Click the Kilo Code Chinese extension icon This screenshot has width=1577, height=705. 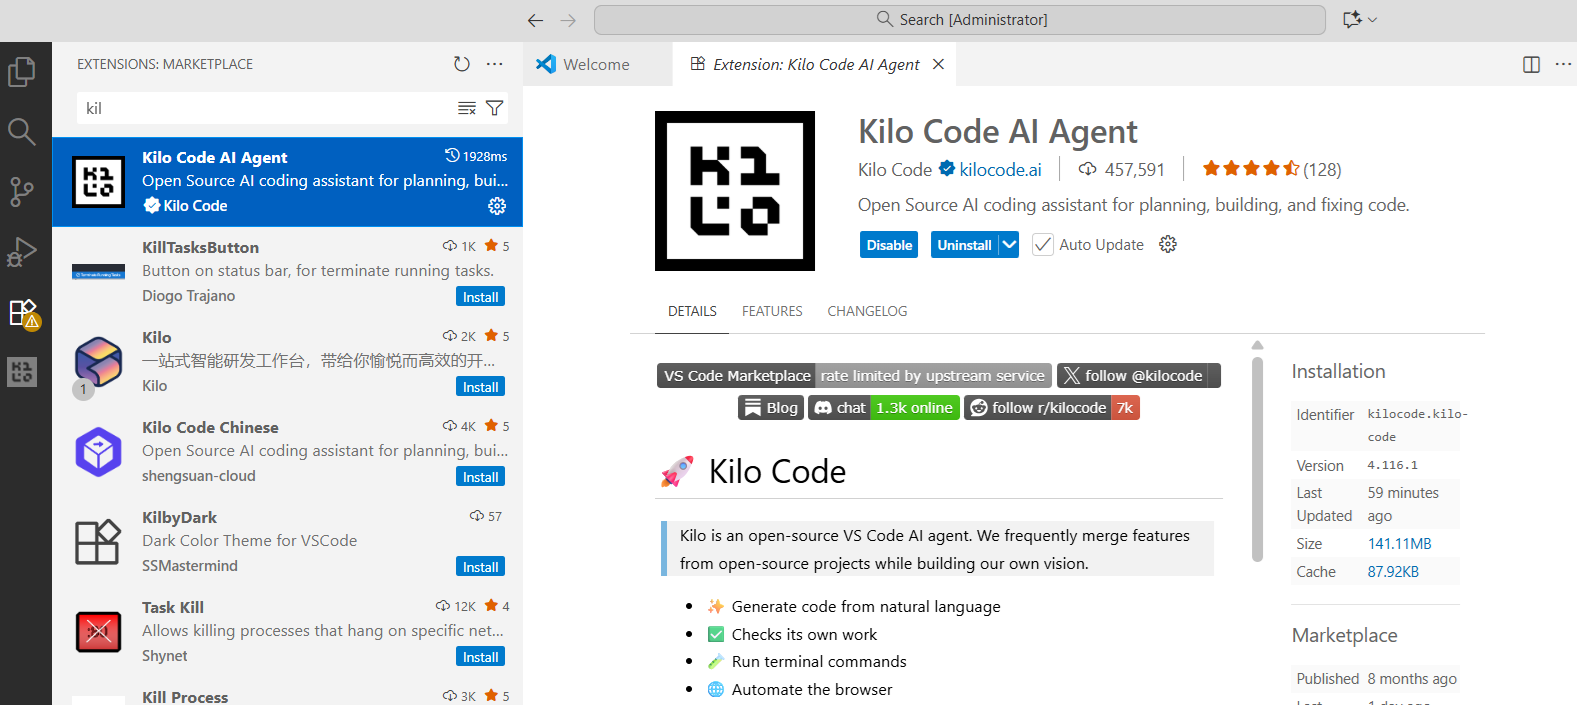99,452
